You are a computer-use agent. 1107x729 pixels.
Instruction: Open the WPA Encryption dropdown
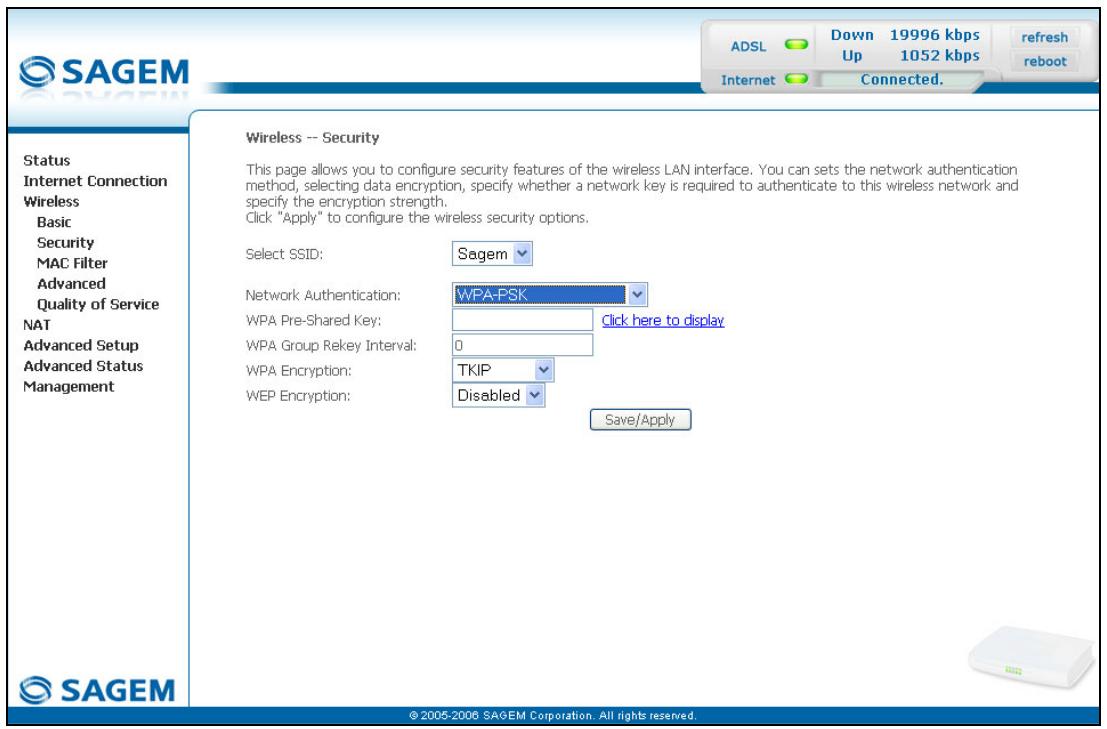(x=503, y=370)
